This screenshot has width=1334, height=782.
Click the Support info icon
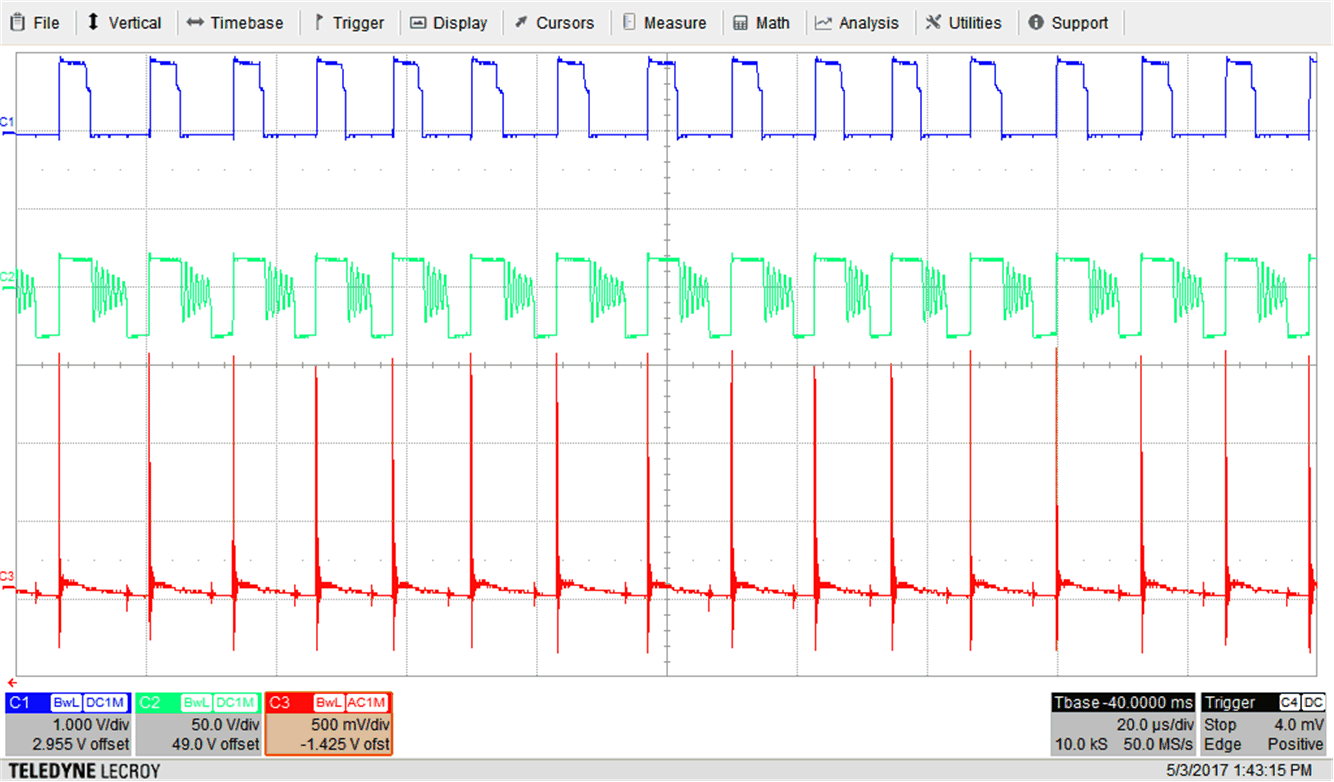tap(1036, 22)
